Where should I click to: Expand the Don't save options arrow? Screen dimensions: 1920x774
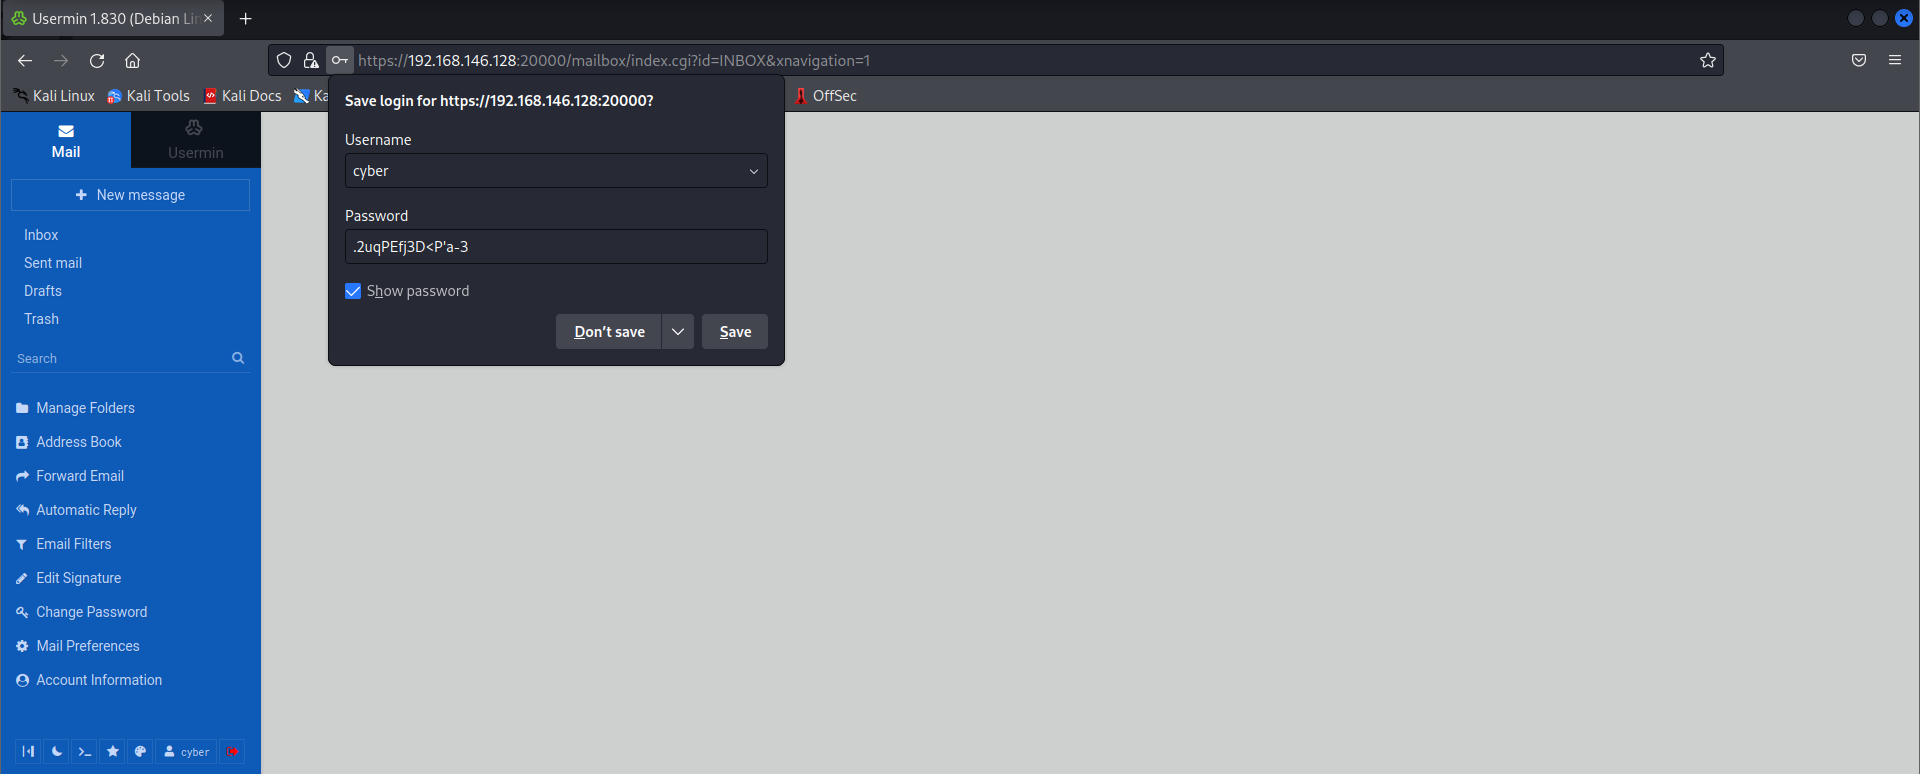(x=678, y=332)
